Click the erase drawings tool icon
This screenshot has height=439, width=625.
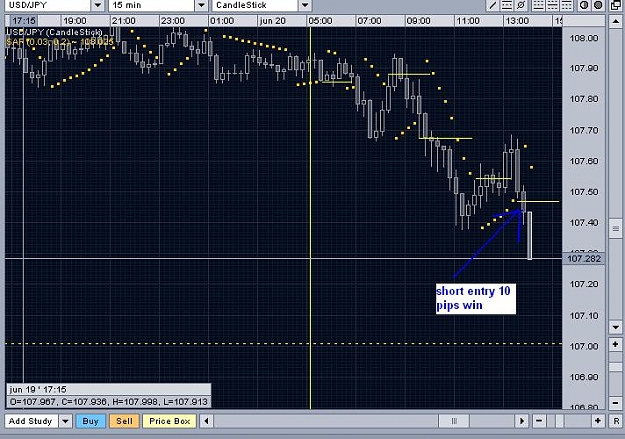pos(521,5)
